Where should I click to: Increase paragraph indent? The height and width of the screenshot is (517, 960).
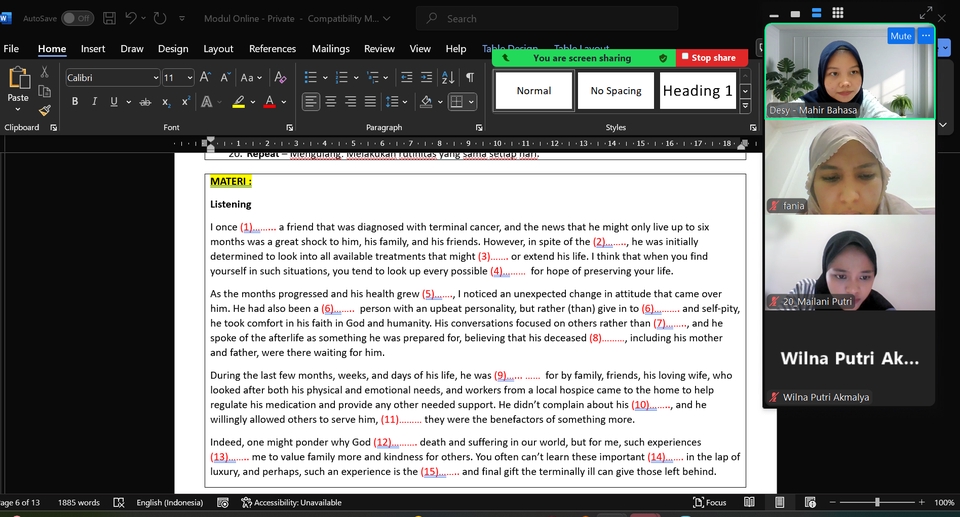pyautogui.click(x=426, y=78)
